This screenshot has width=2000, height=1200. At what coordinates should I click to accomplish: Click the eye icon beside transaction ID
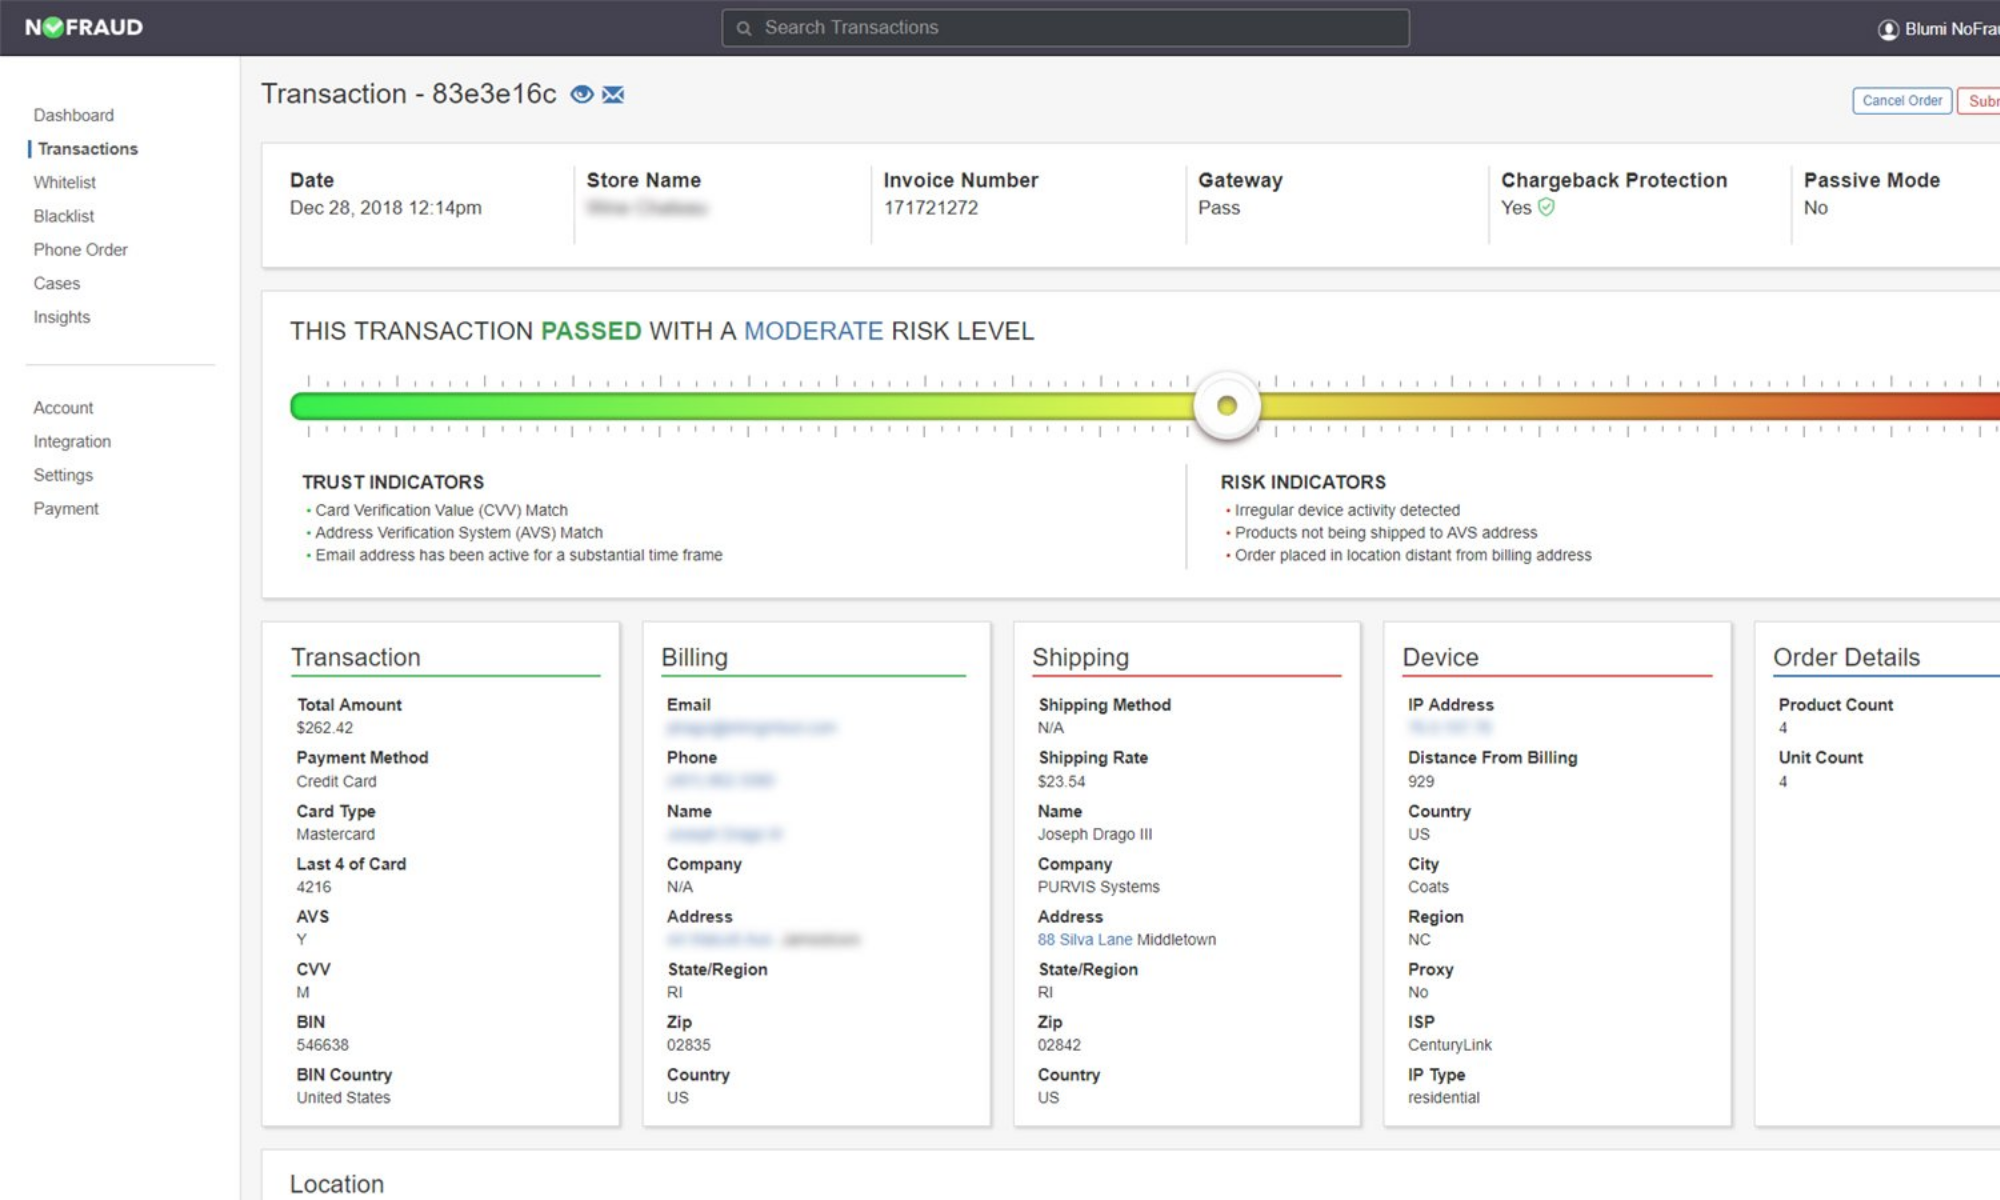click(581, 95)
